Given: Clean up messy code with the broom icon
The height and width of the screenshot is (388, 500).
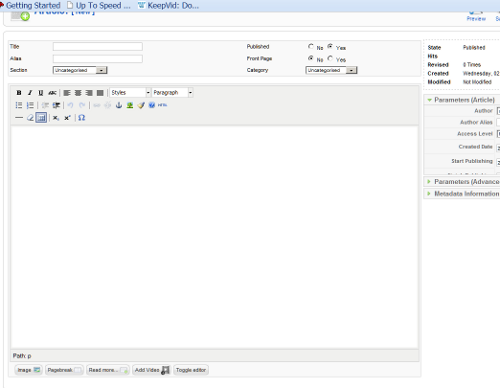Looking at the screenshot, I should pos(141,105).
